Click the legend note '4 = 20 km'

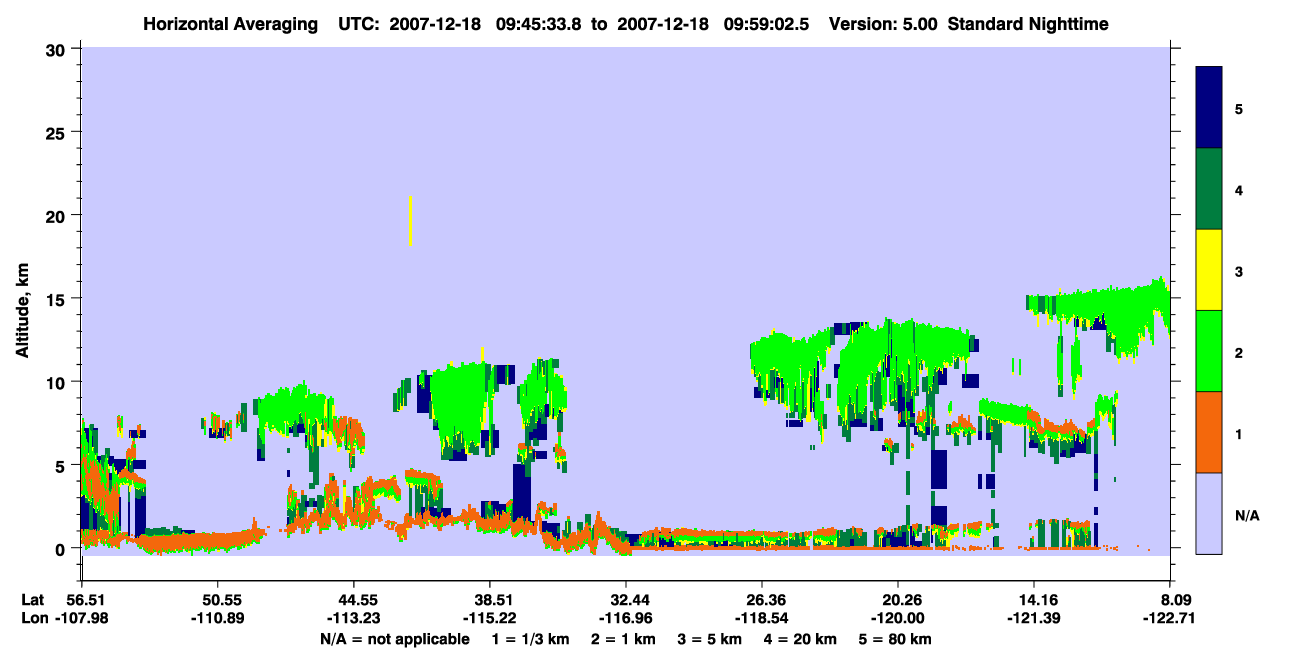point(801,639)
